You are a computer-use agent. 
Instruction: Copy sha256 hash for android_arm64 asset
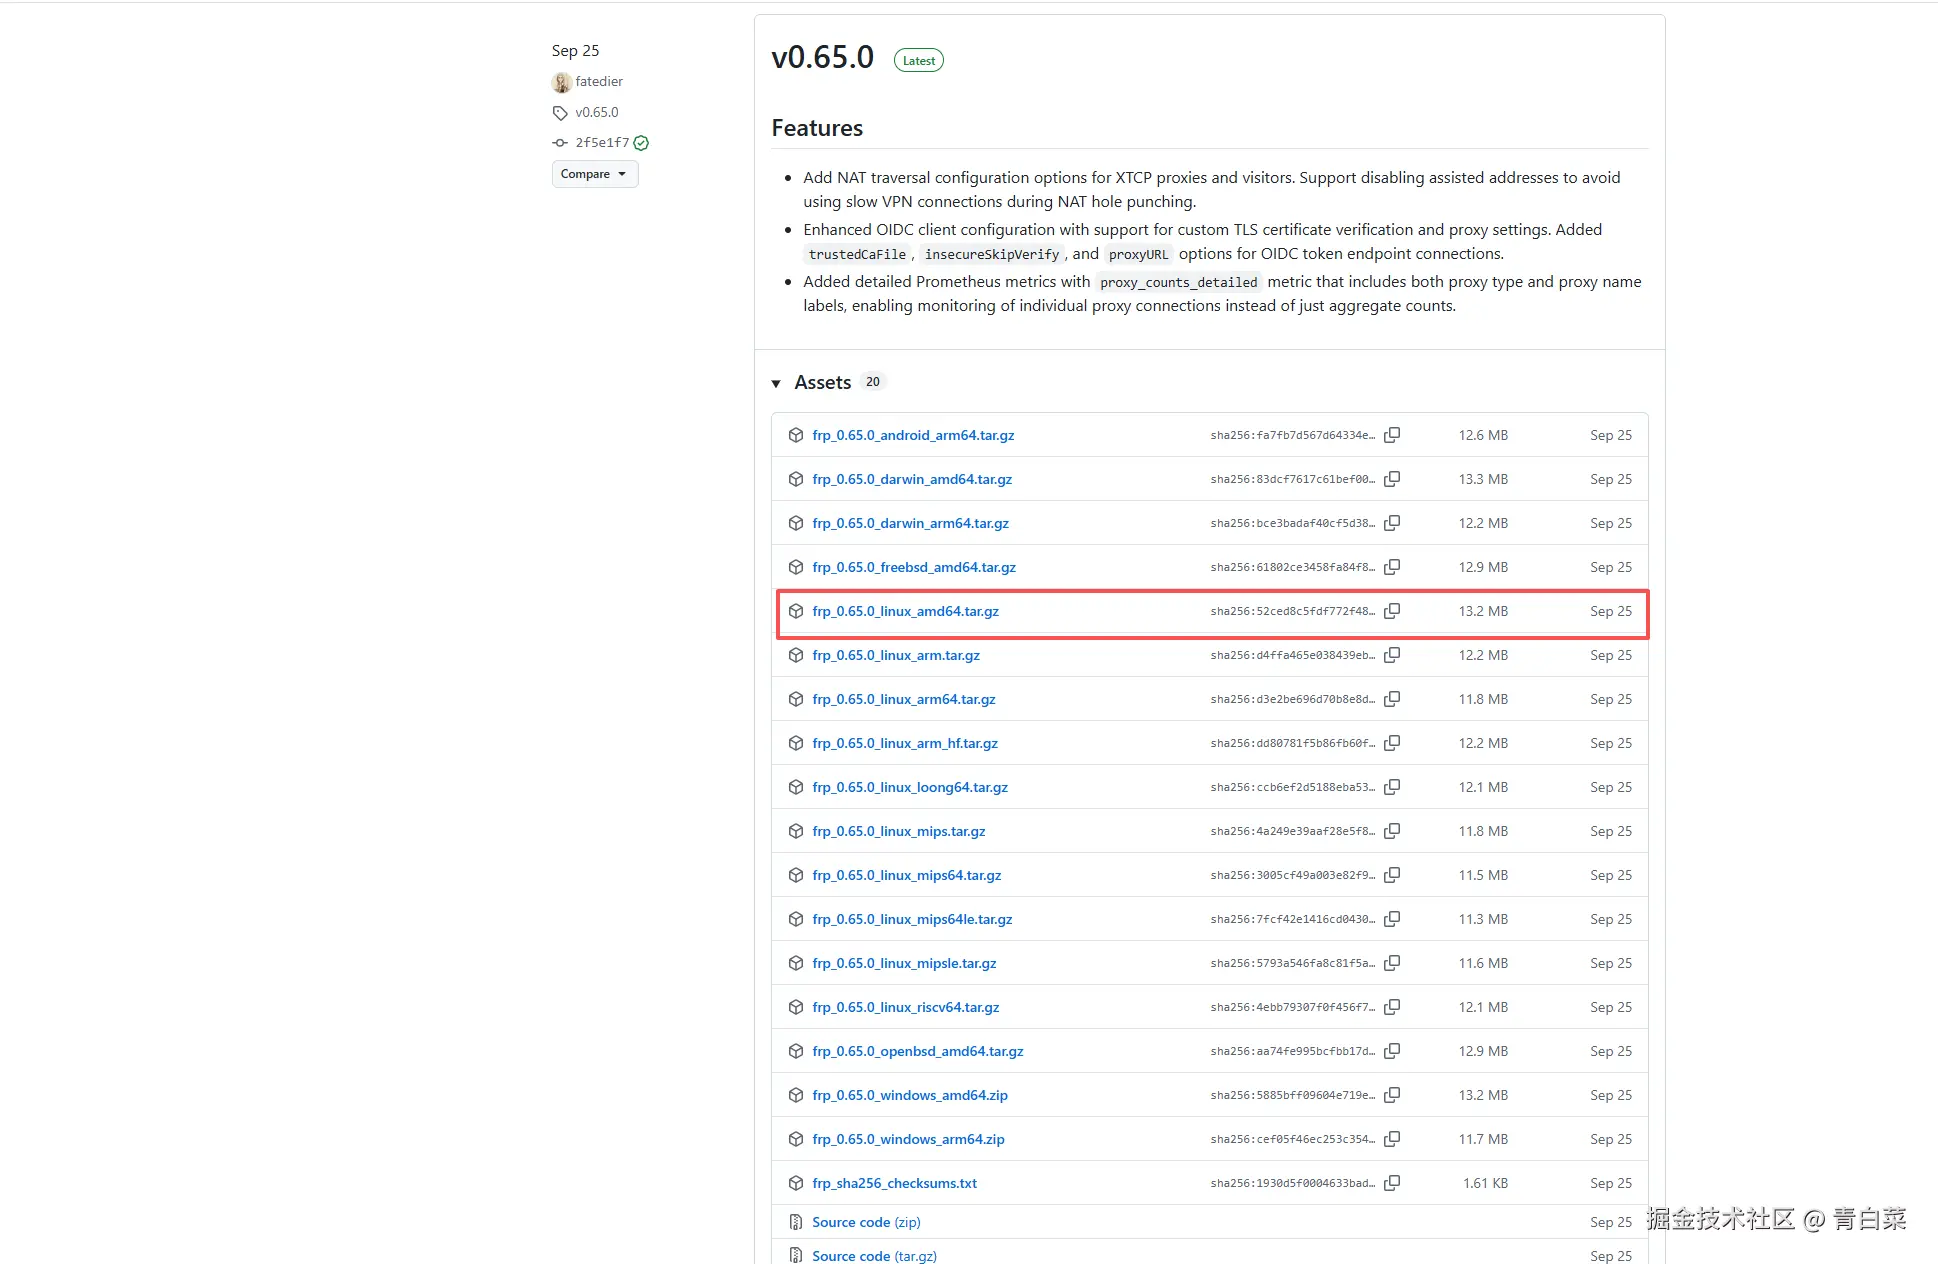point(1392,435)
